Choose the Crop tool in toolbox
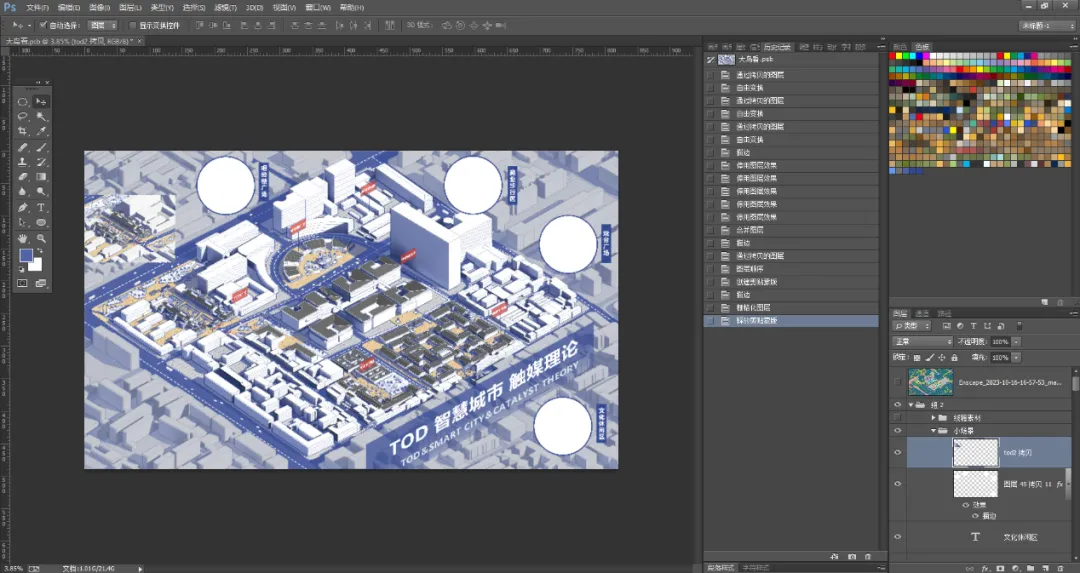 pyautogui.click(x=23, y=131)
